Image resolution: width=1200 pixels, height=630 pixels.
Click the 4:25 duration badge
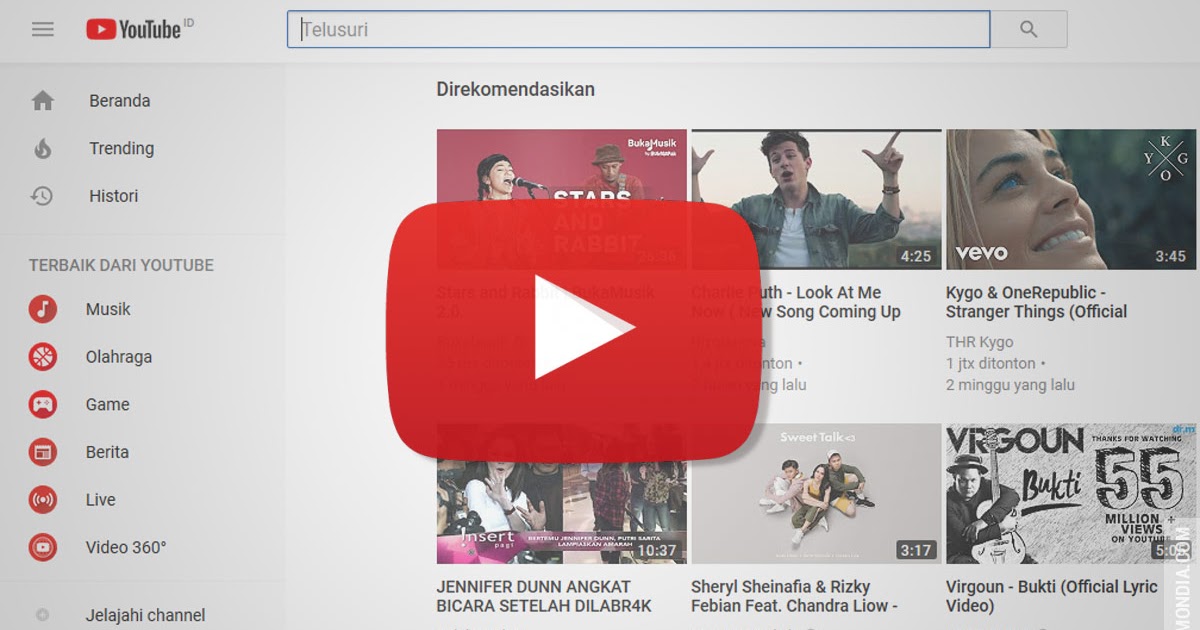pos(915,256)
